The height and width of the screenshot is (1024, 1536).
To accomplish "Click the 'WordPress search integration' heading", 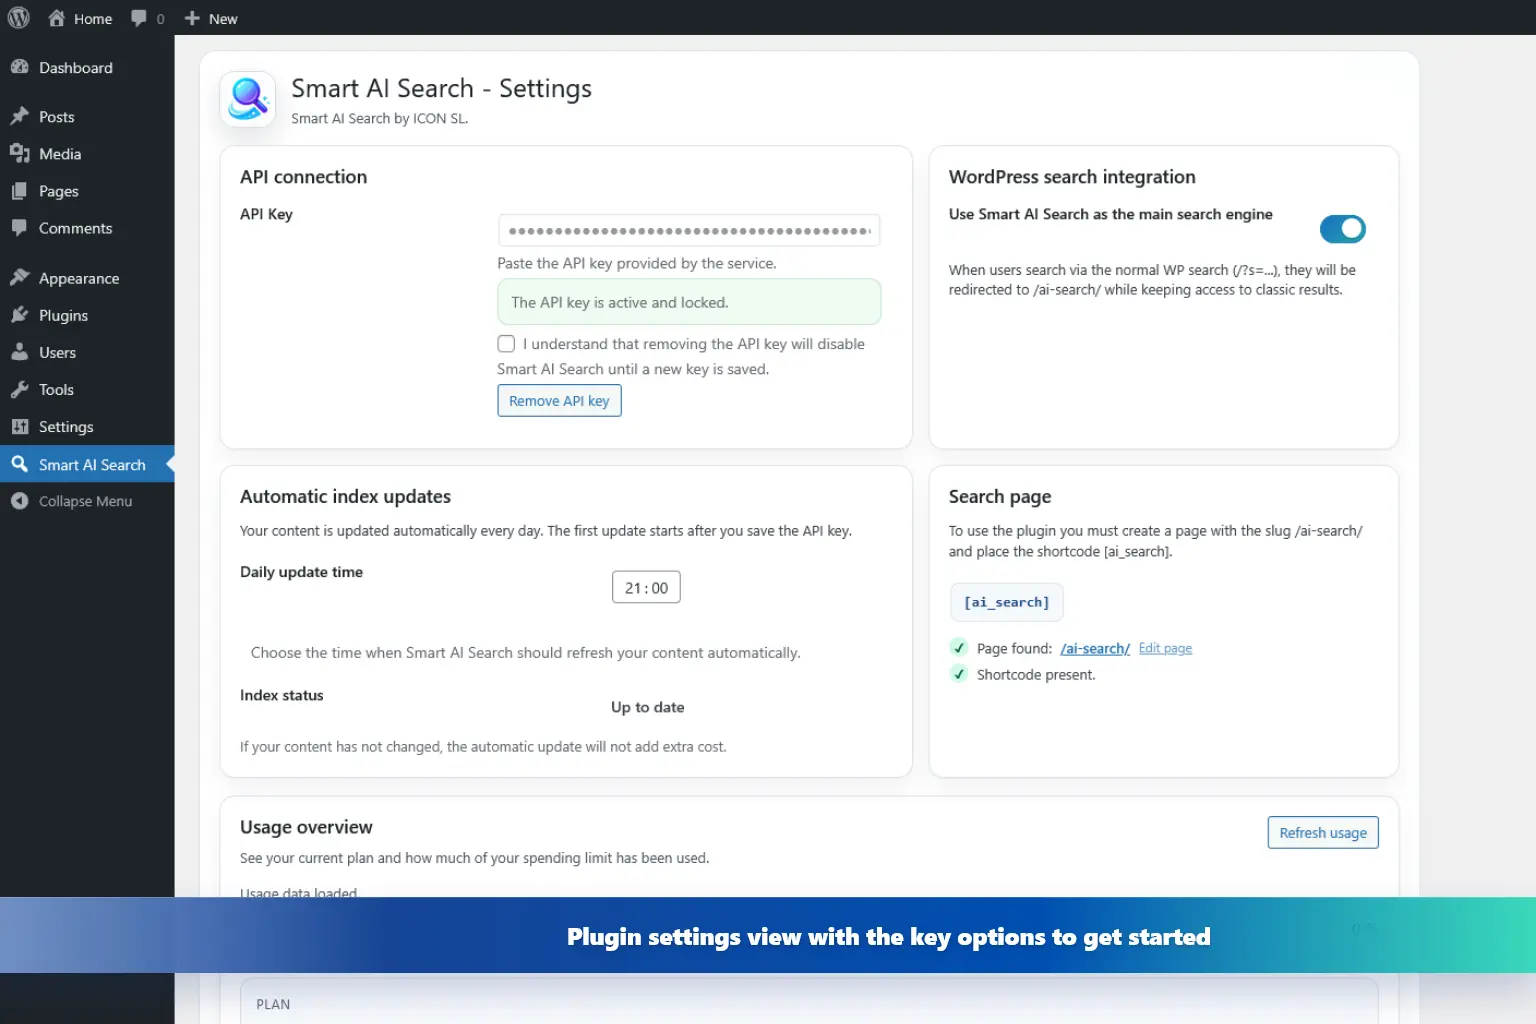I will [x=1072, y=177].
